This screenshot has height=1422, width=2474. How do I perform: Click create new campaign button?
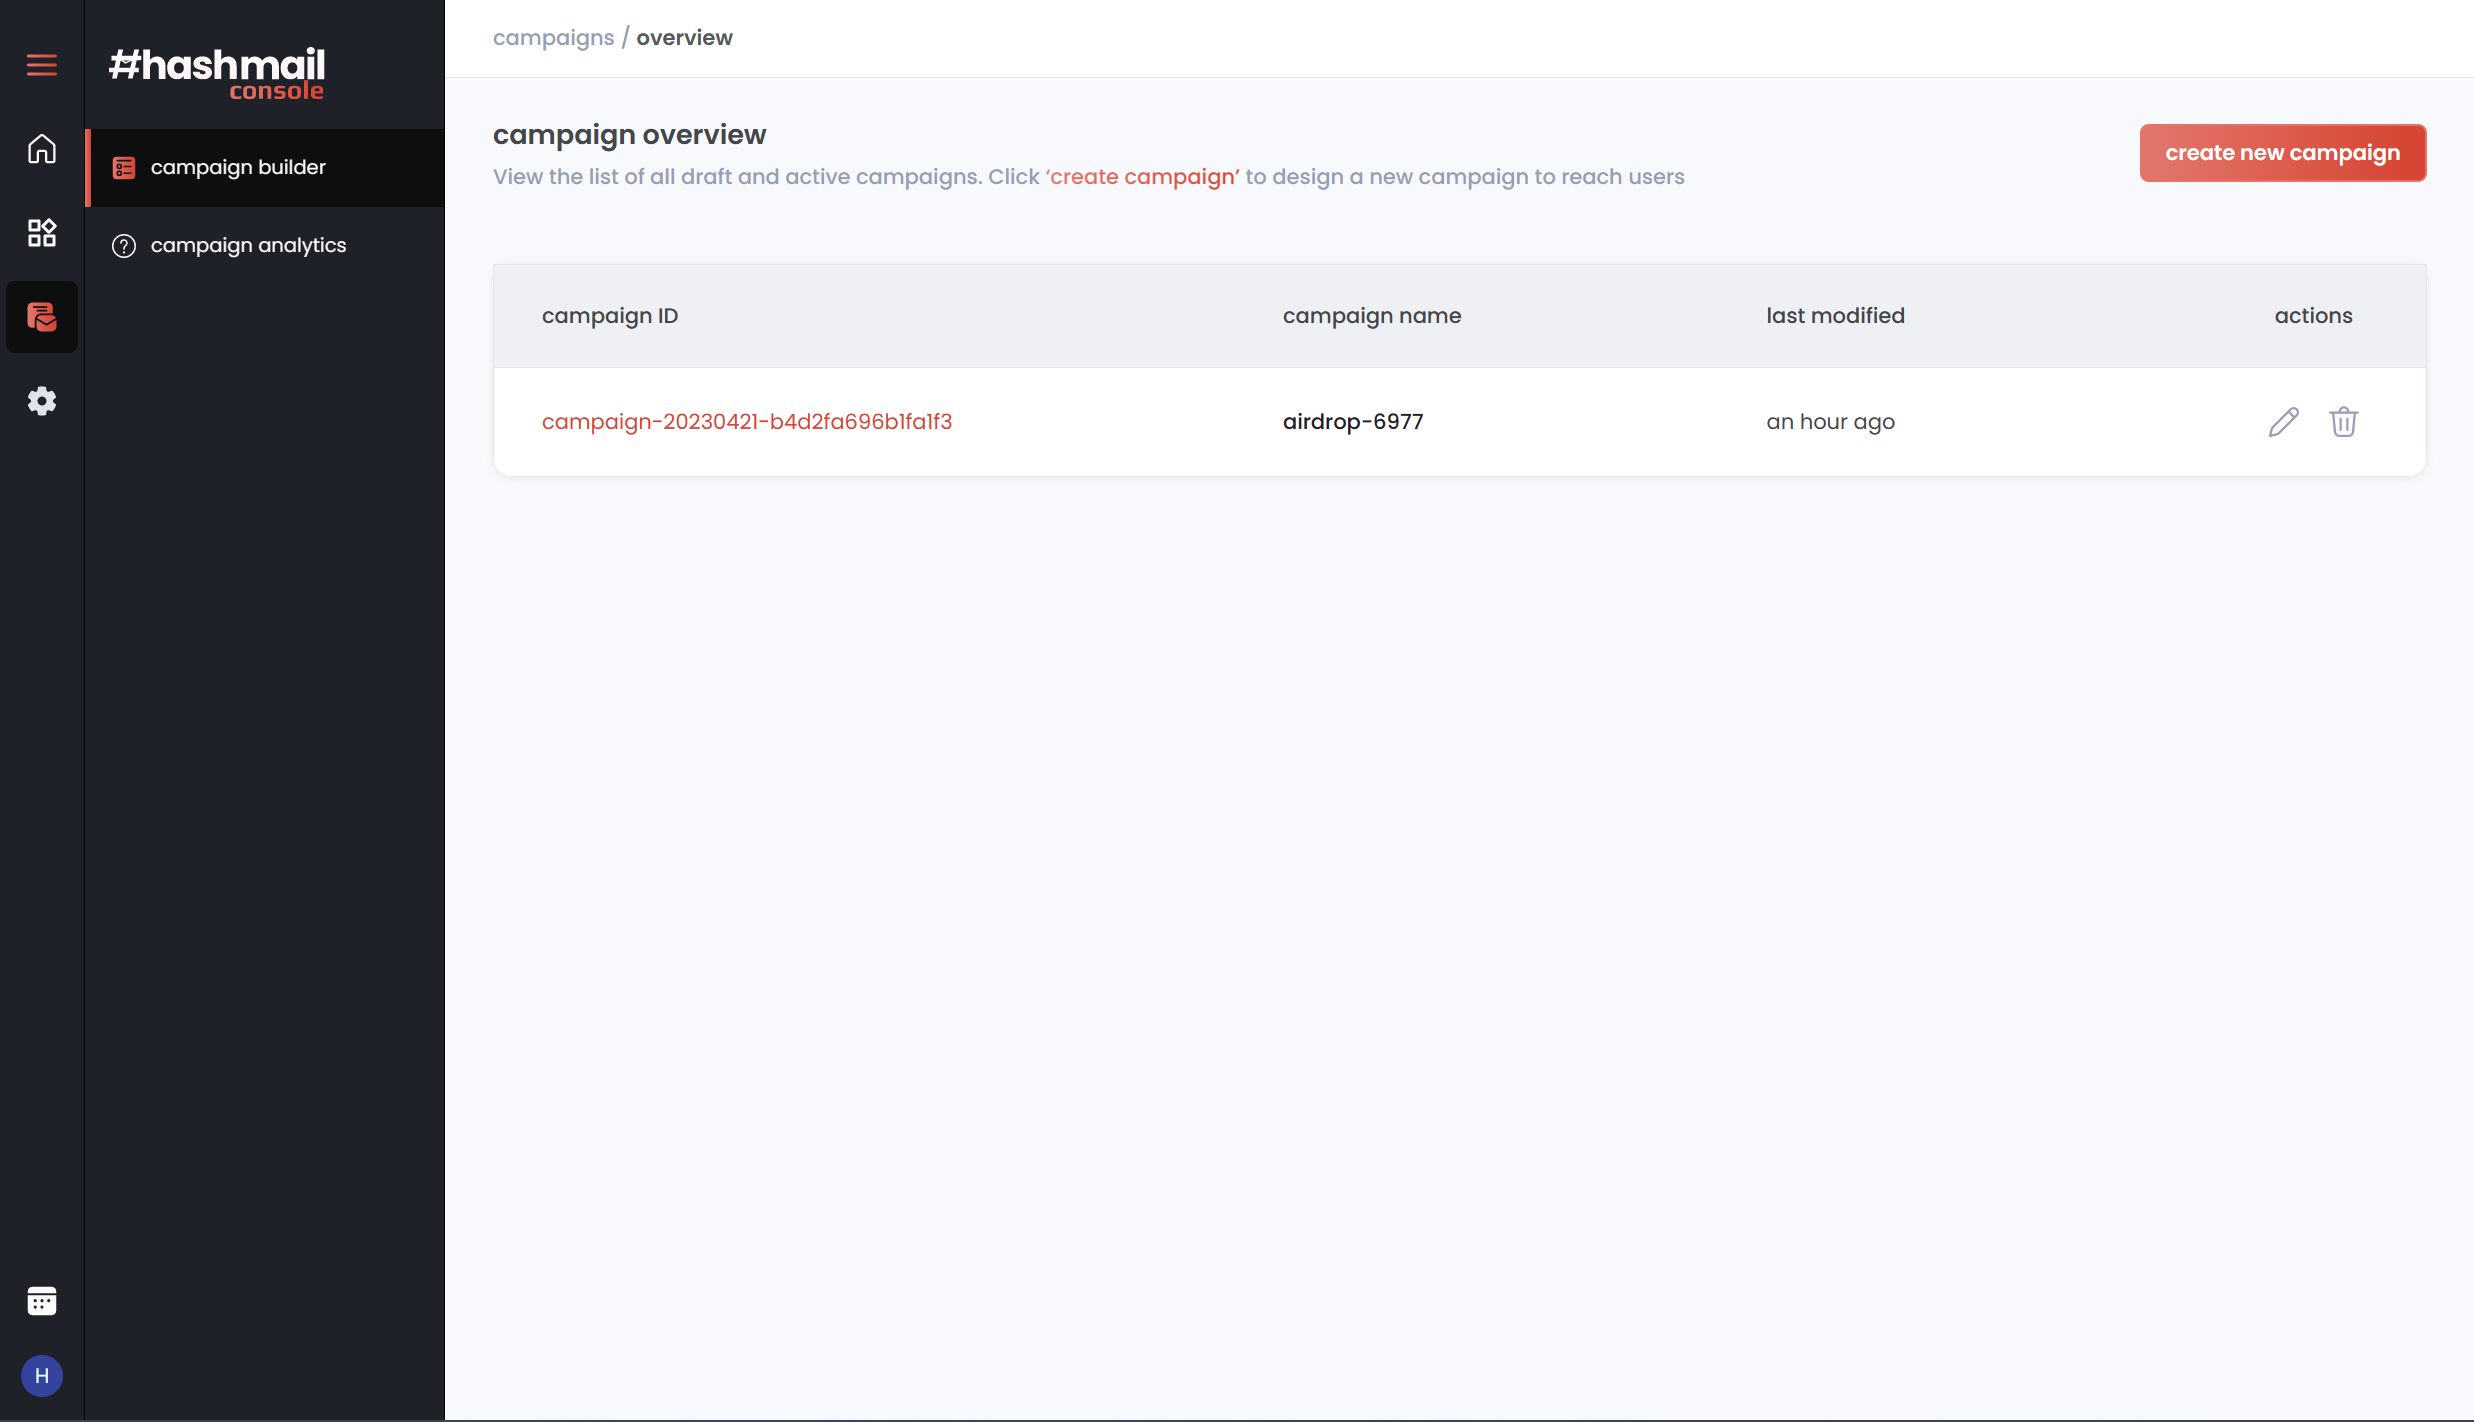coord(2282,153)
